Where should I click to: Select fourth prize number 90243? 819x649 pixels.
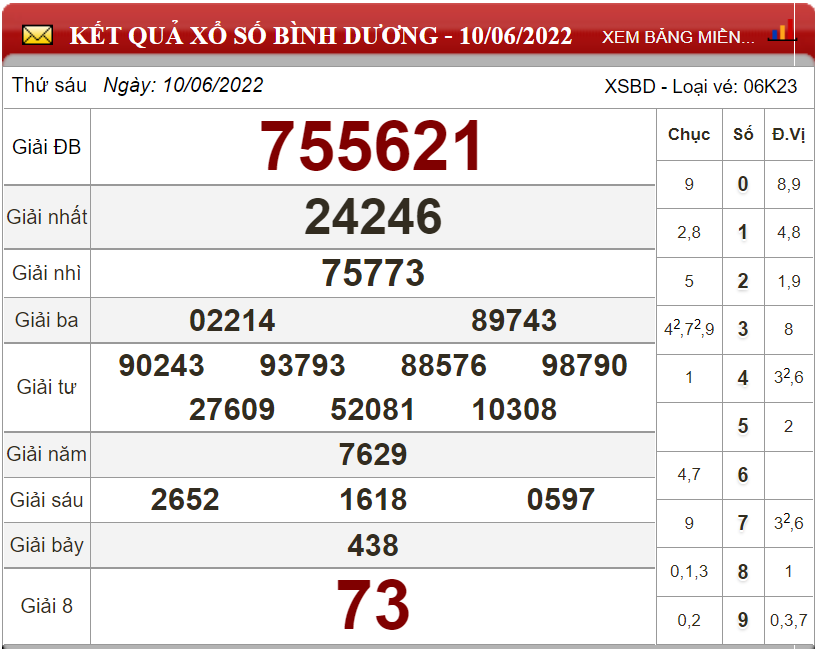161,365
